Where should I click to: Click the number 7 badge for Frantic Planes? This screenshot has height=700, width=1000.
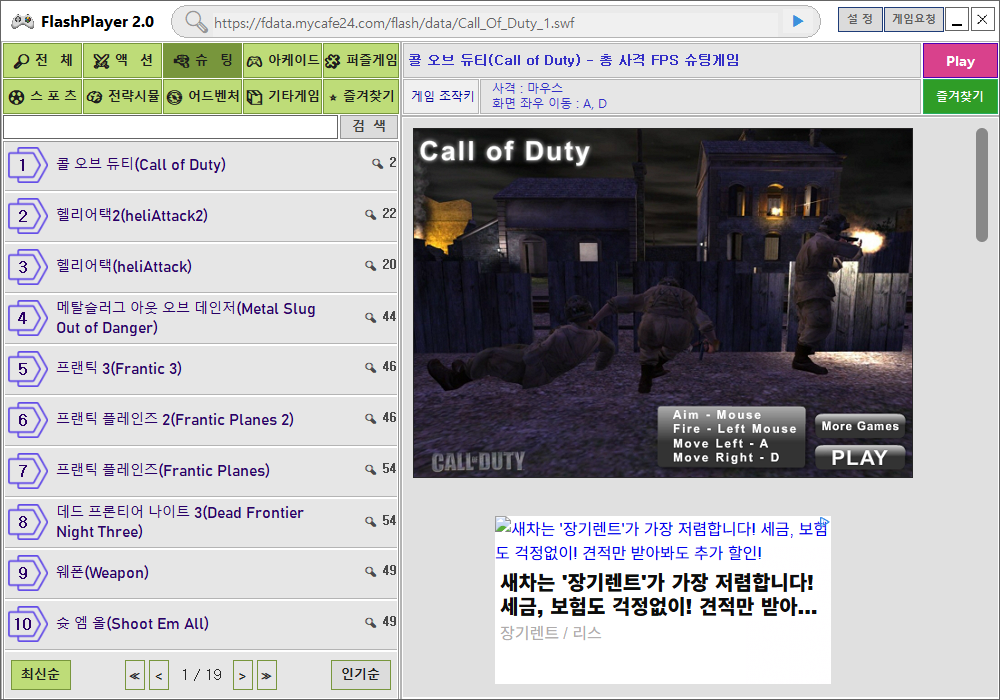(27, 471)
